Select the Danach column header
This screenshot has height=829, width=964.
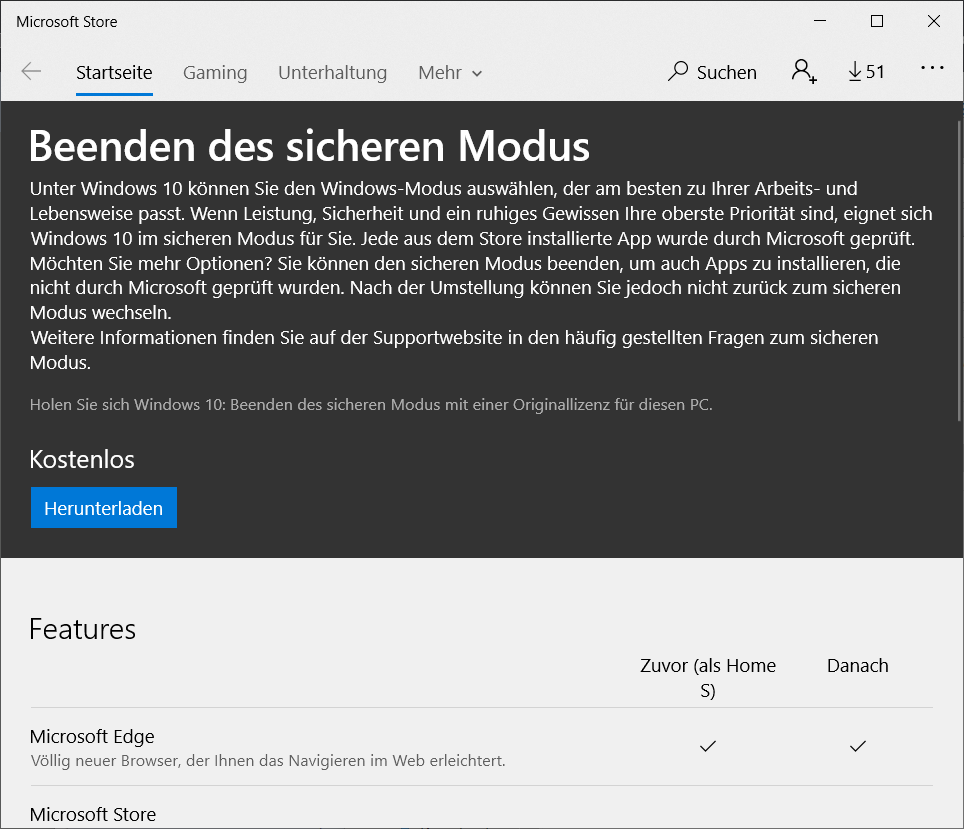pyautogui.click(x=858, y=665)
